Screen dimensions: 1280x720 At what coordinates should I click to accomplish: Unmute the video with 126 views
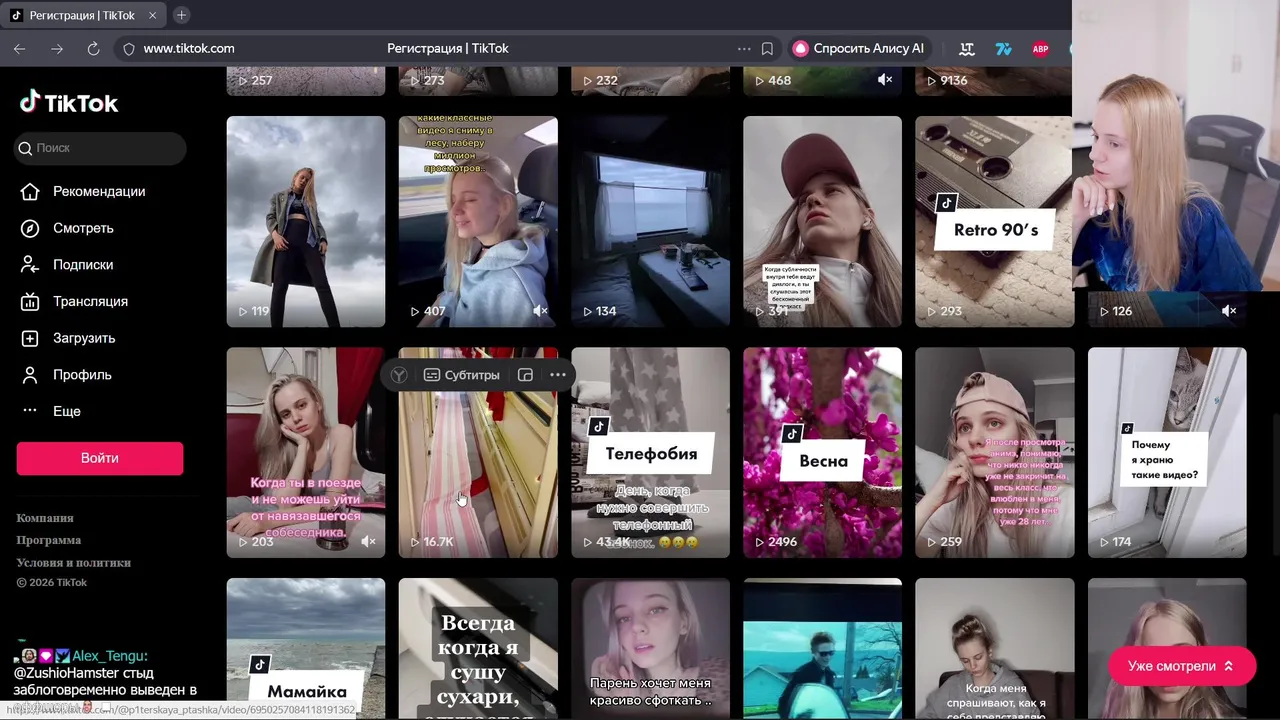click(1229, 311)
